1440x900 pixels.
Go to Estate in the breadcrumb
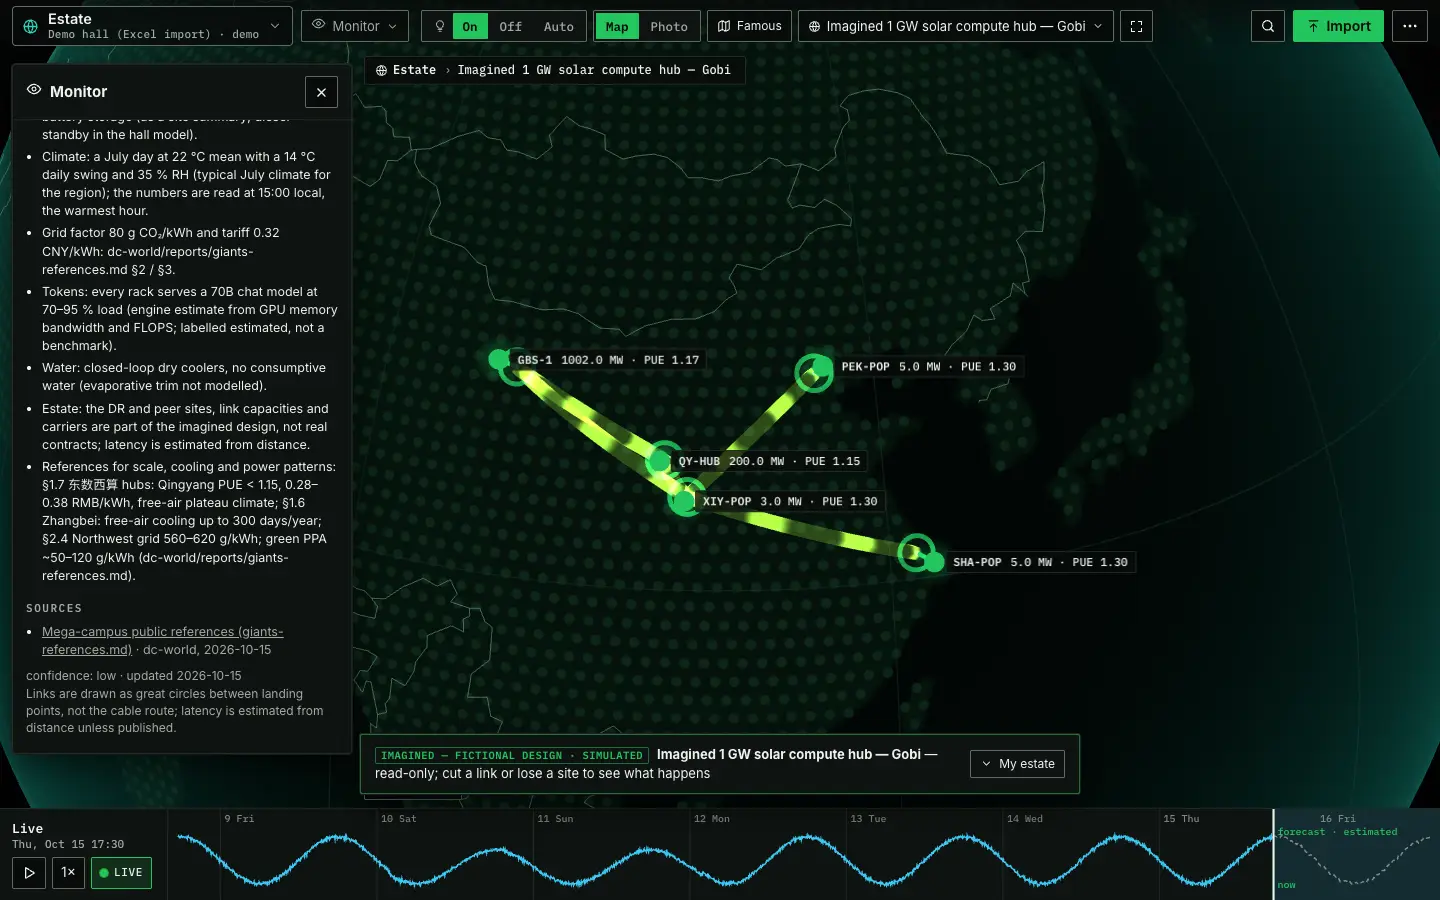pos(414,70)
